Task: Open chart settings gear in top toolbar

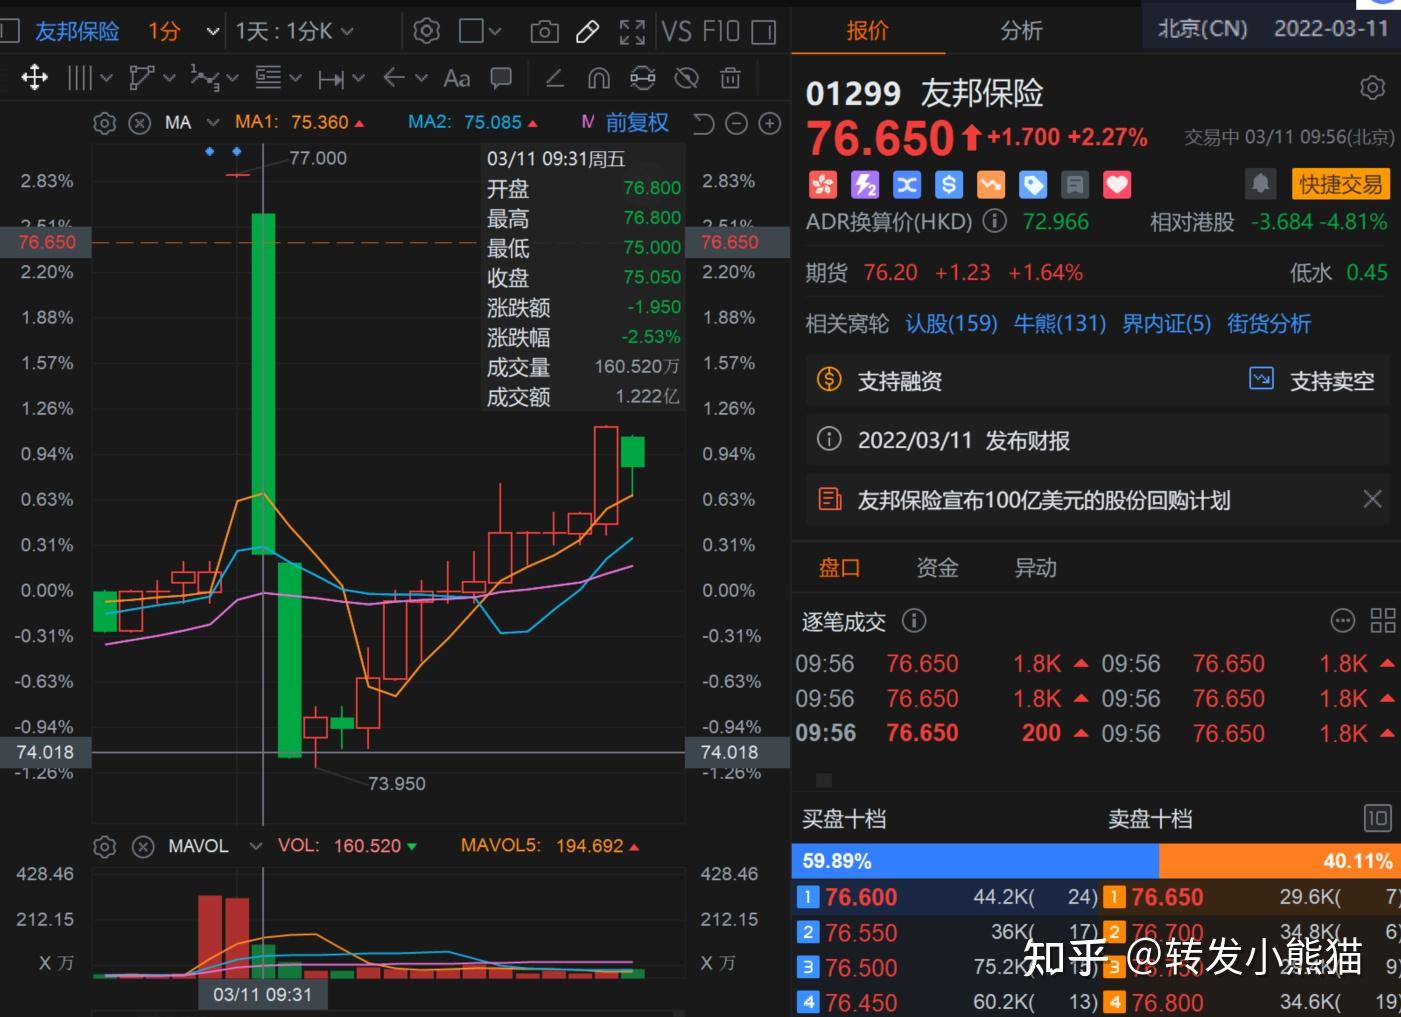Action: [x=427, y=32]
